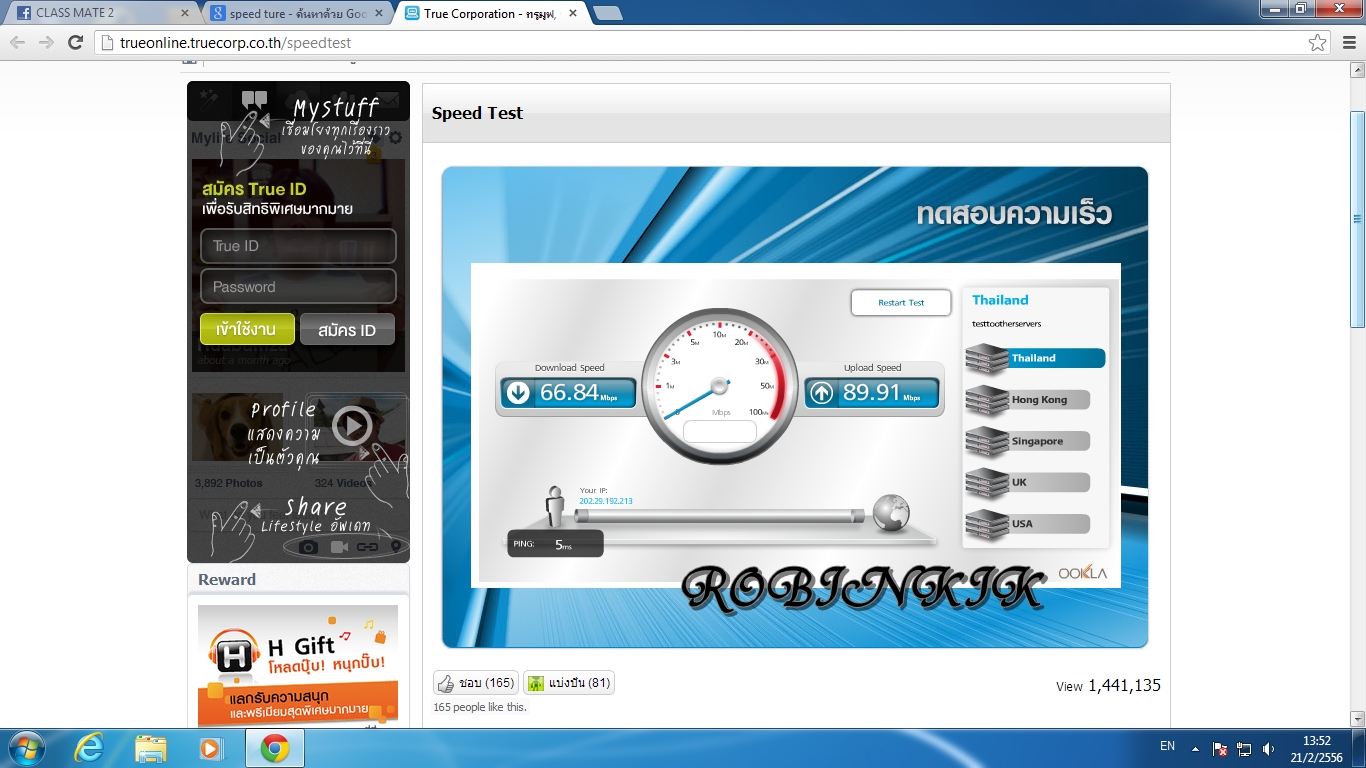Click the ชอบ (165) like button
This screenshot has height=768, width=1366.
point(476,683)
